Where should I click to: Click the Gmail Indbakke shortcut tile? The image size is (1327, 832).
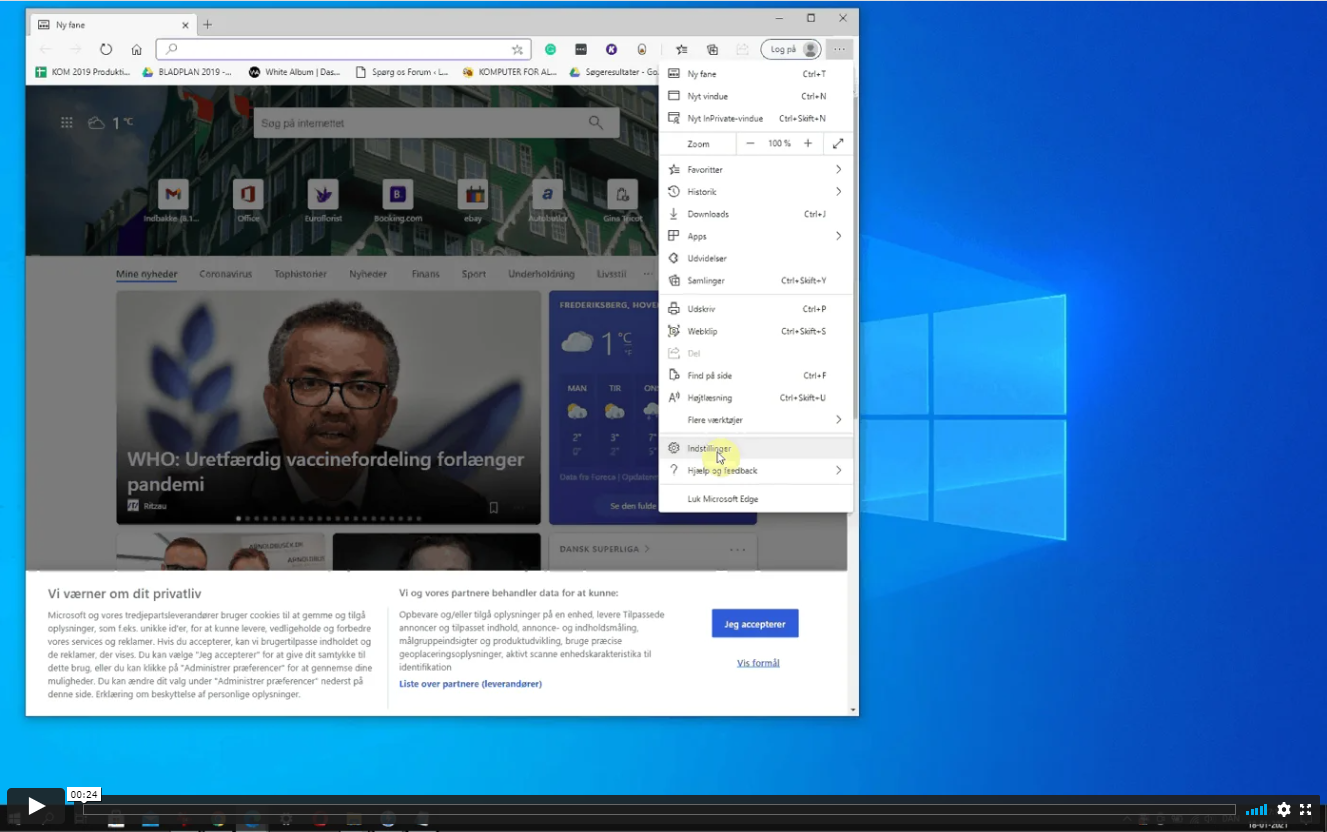coord(172,194)
